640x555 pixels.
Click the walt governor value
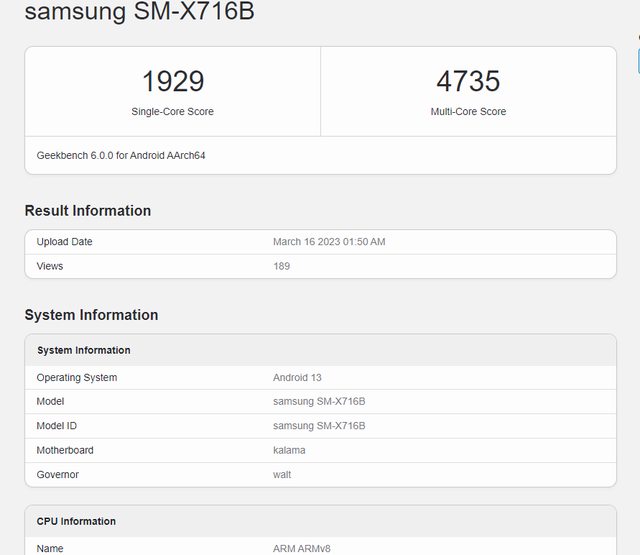282,474
